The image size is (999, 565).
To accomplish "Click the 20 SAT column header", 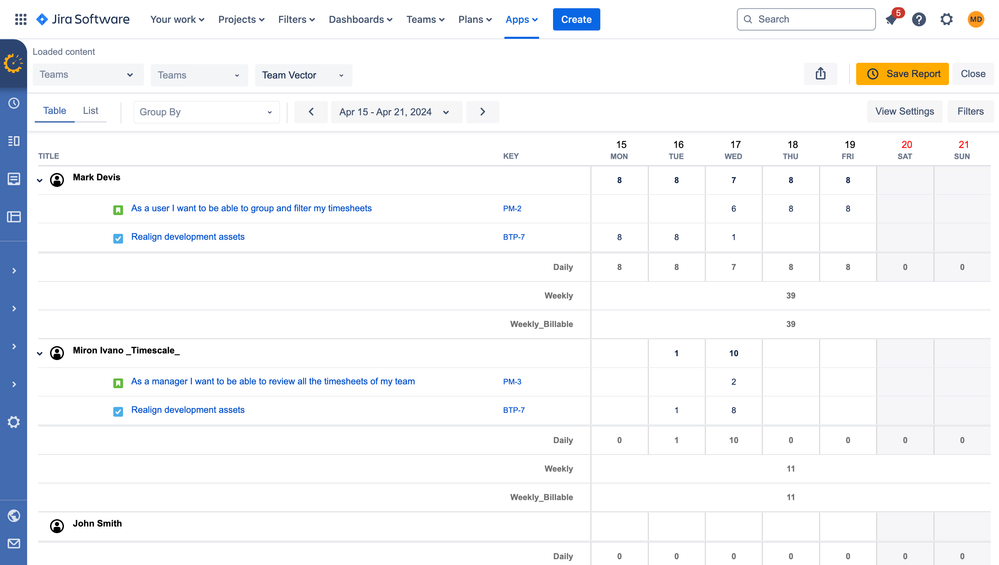I will [905, 150].
